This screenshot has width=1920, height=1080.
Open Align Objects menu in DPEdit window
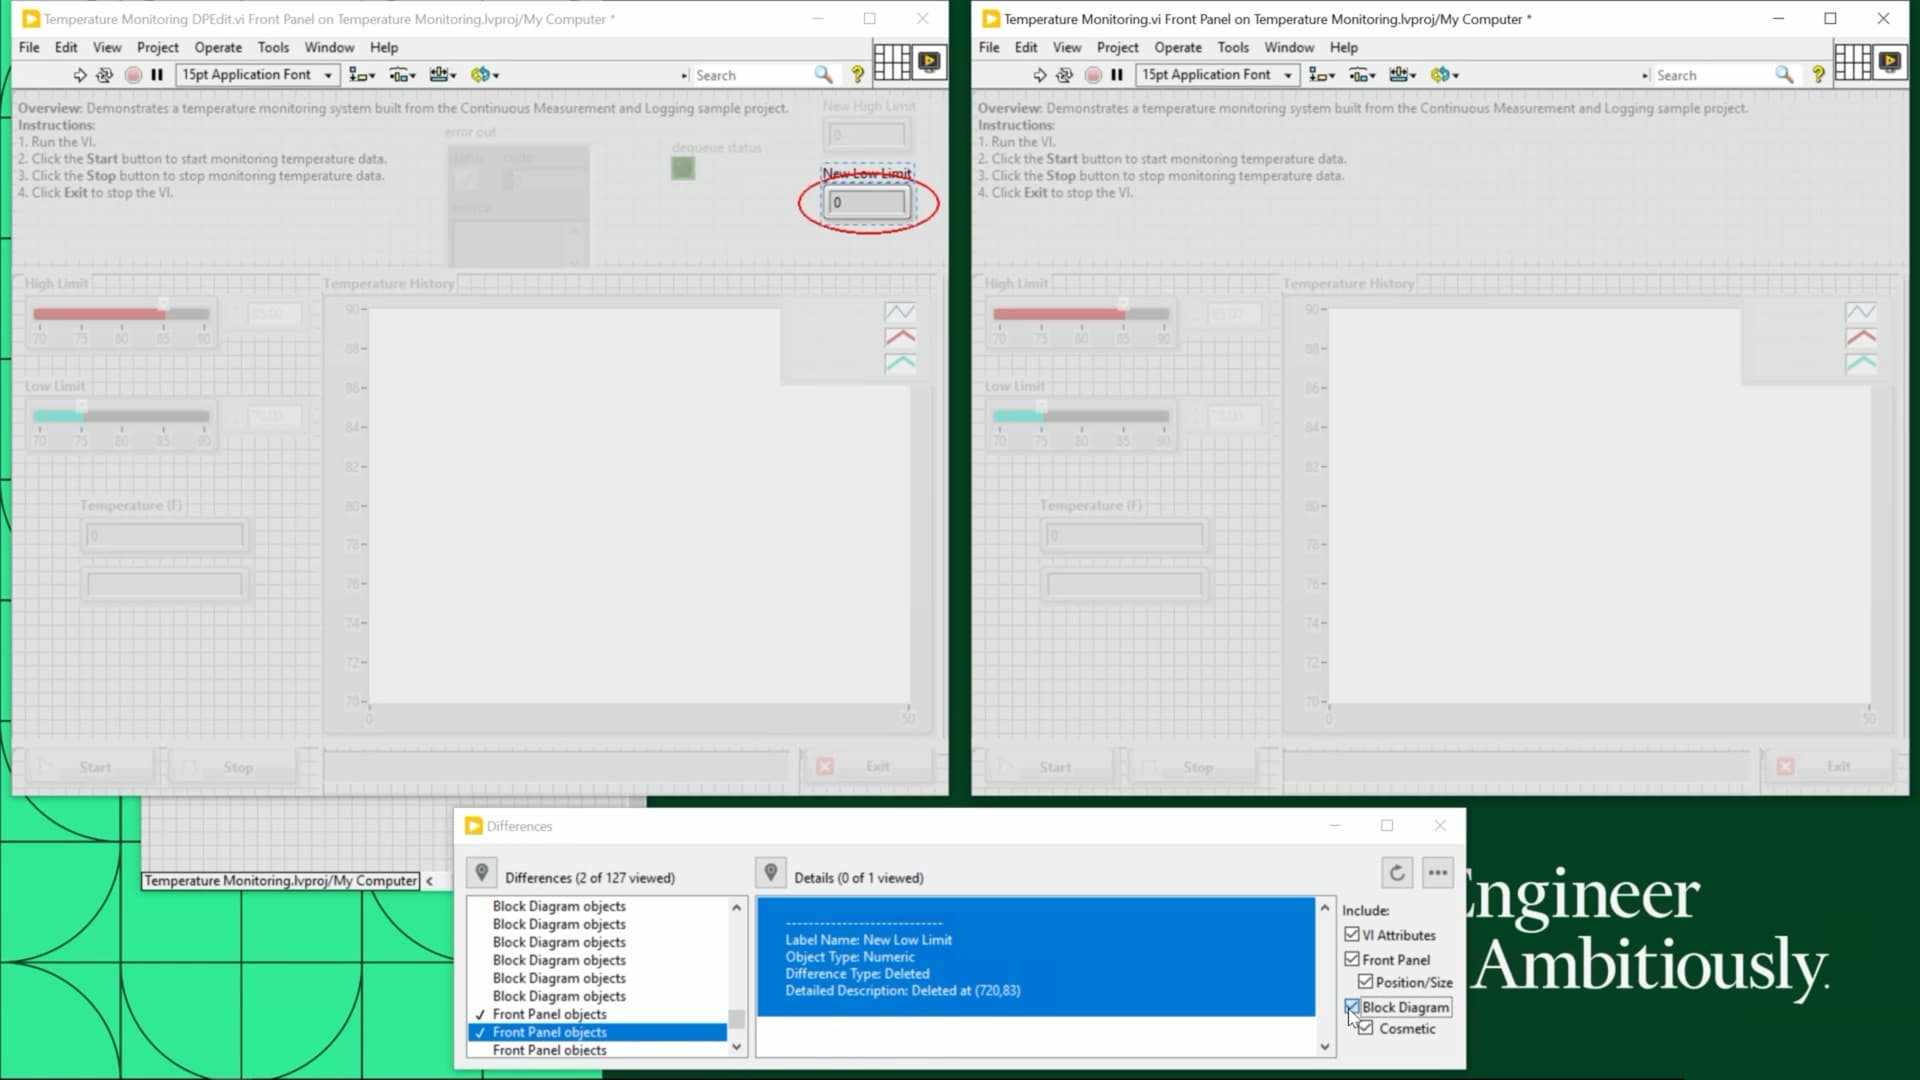coord(362,75)
